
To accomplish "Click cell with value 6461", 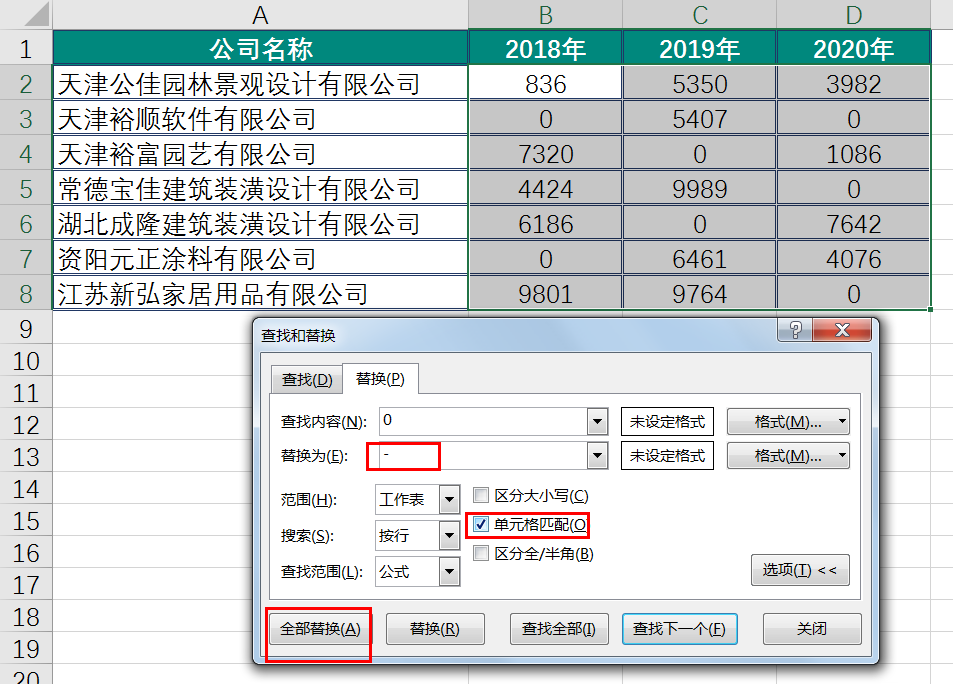I will 700,259.
